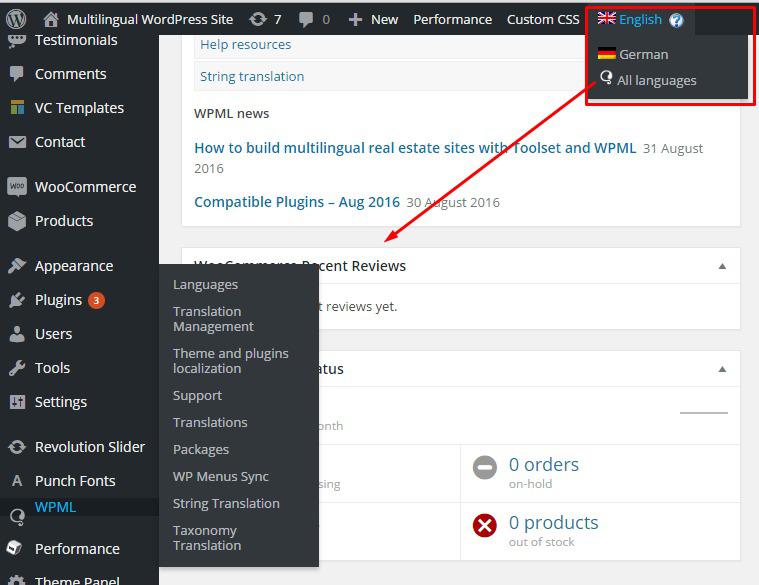759x585 pixels.
Task: Select German from language dropdown
Action: (643, 54)
